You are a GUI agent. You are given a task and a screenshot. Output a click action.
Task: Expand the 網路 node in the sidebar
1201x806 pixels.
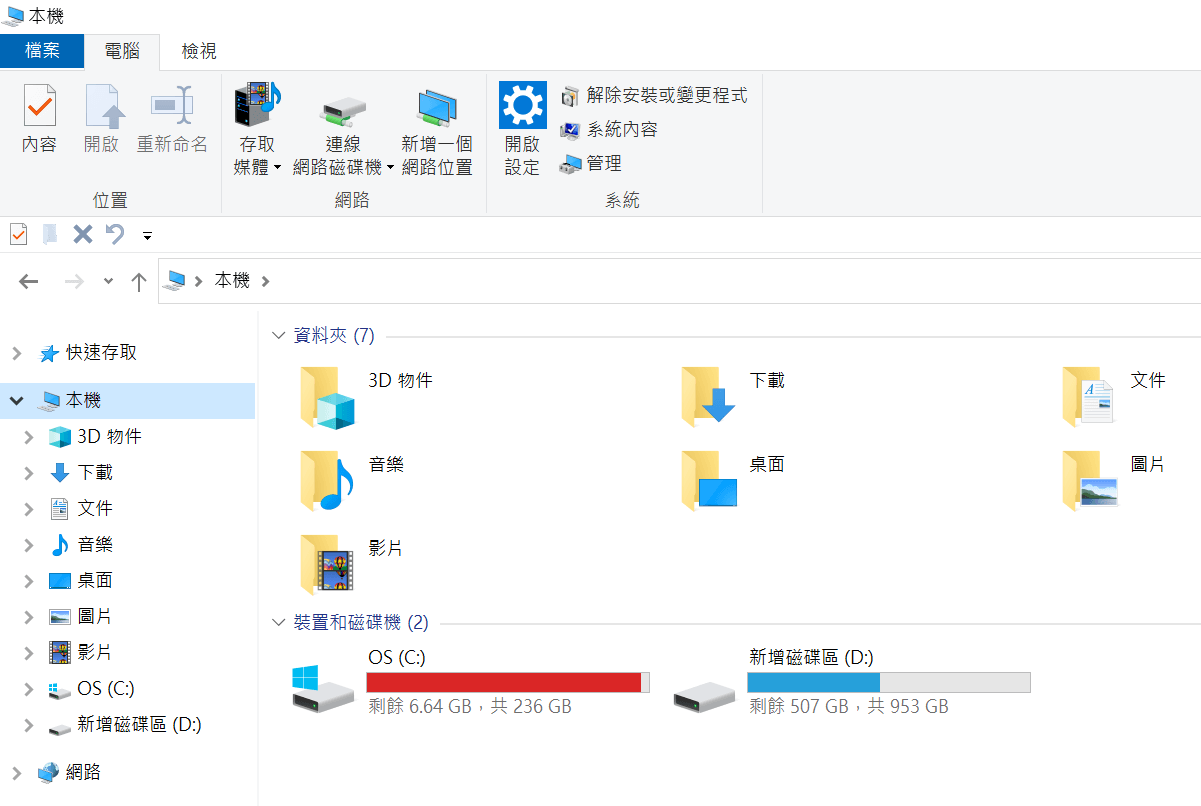(16, 773)
